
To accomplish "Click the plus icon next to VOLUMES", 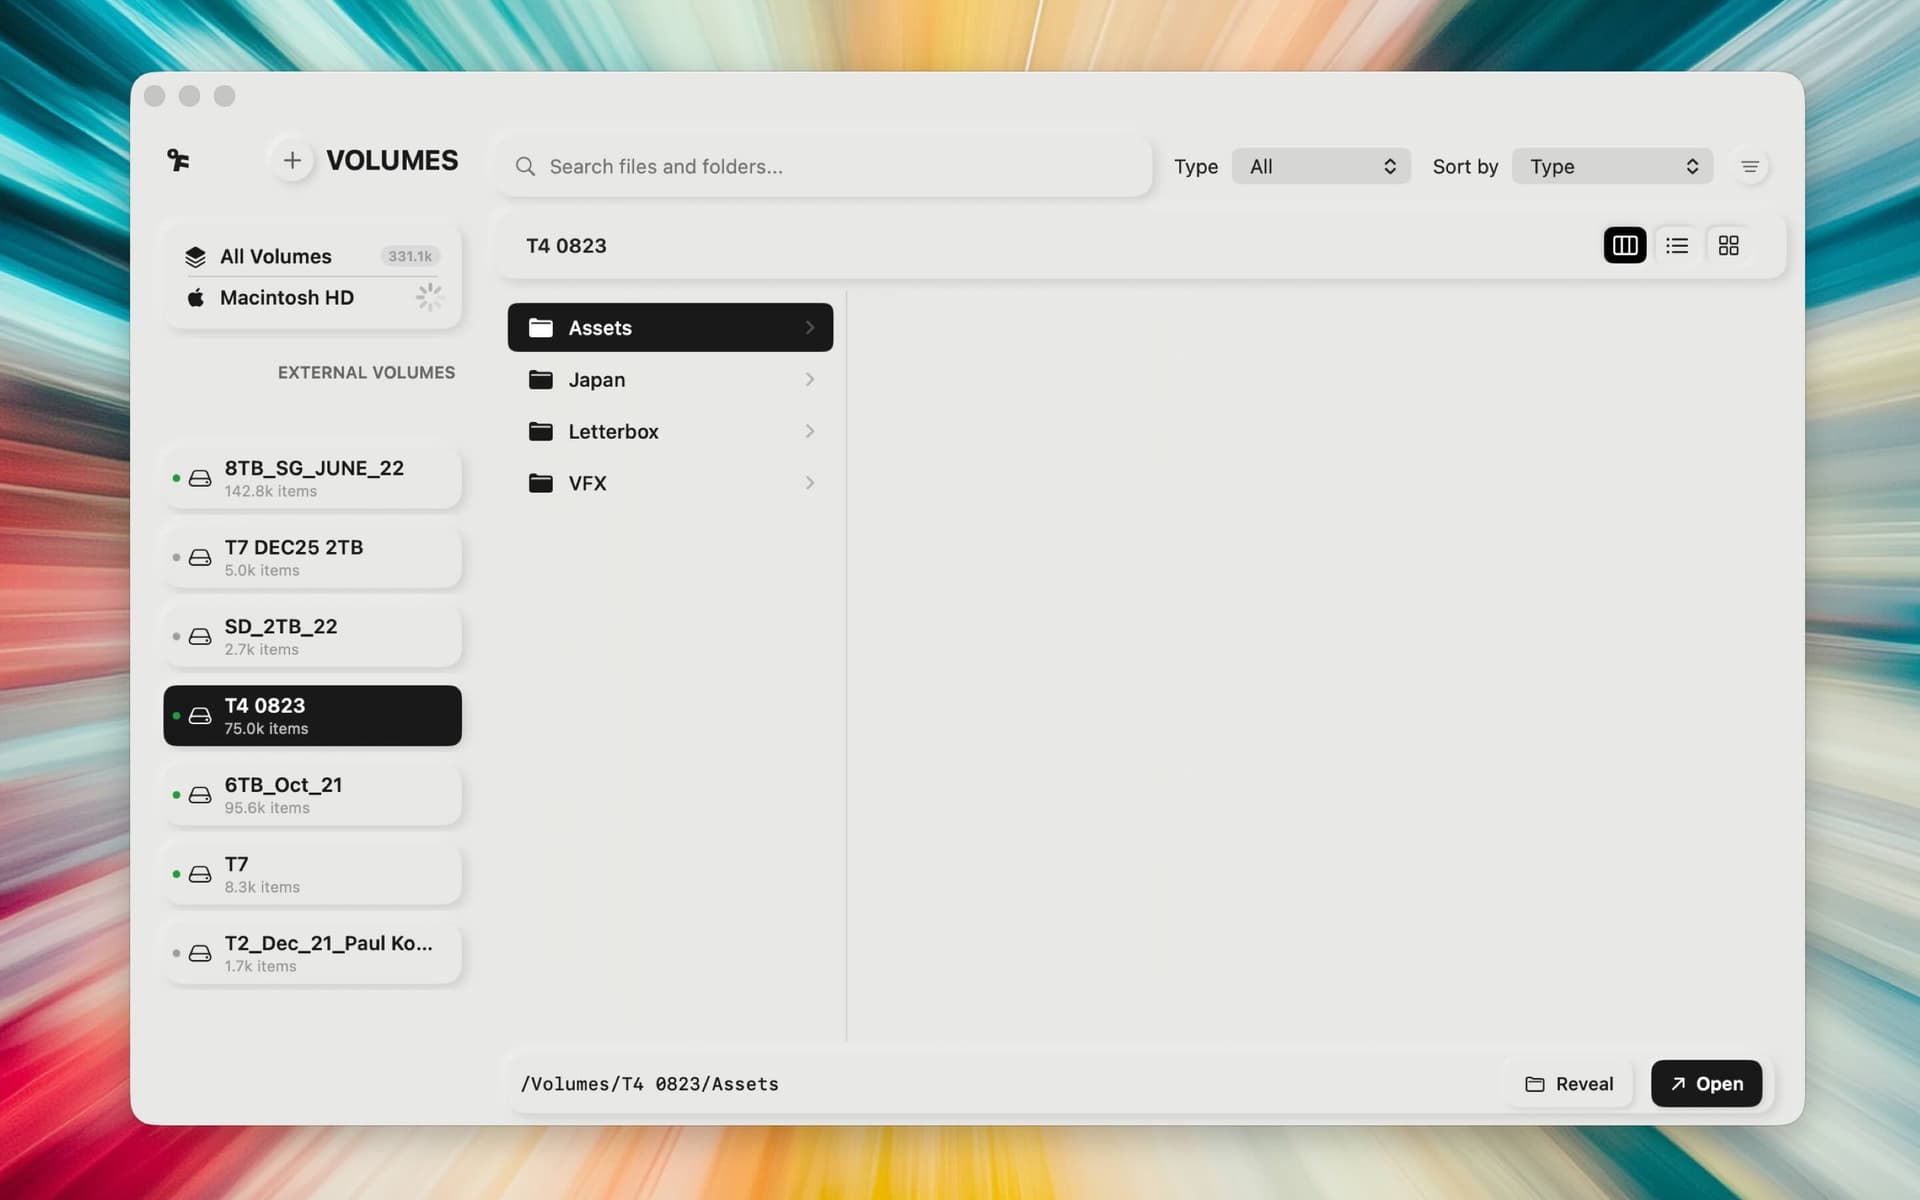I will tap(292, 160).
